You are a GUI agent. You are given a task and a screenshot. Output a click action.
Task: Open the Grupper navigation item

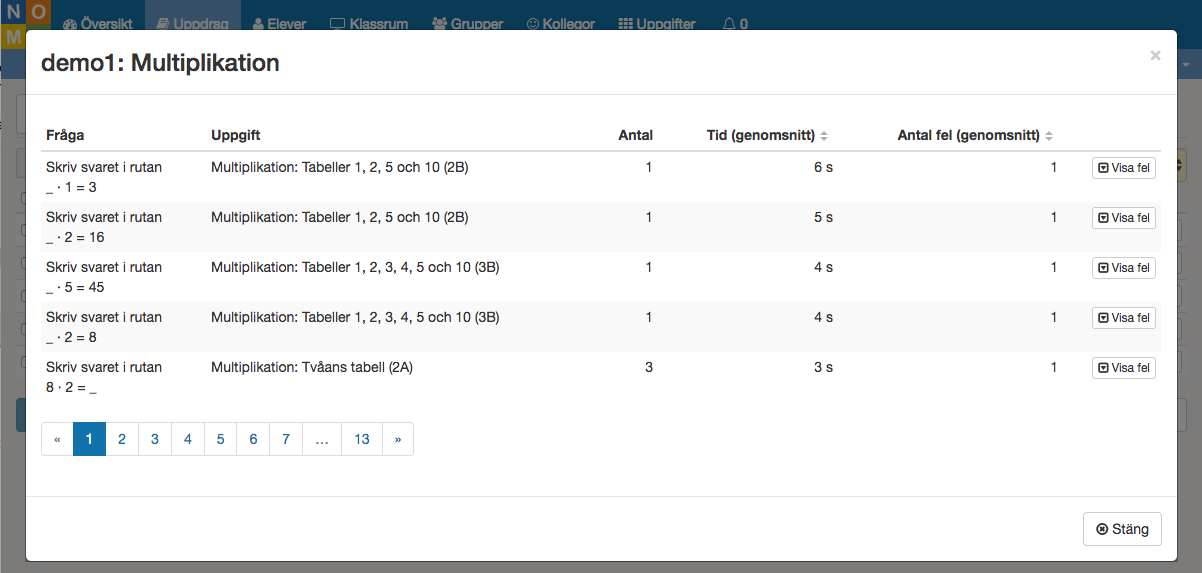tap(468, 24)
